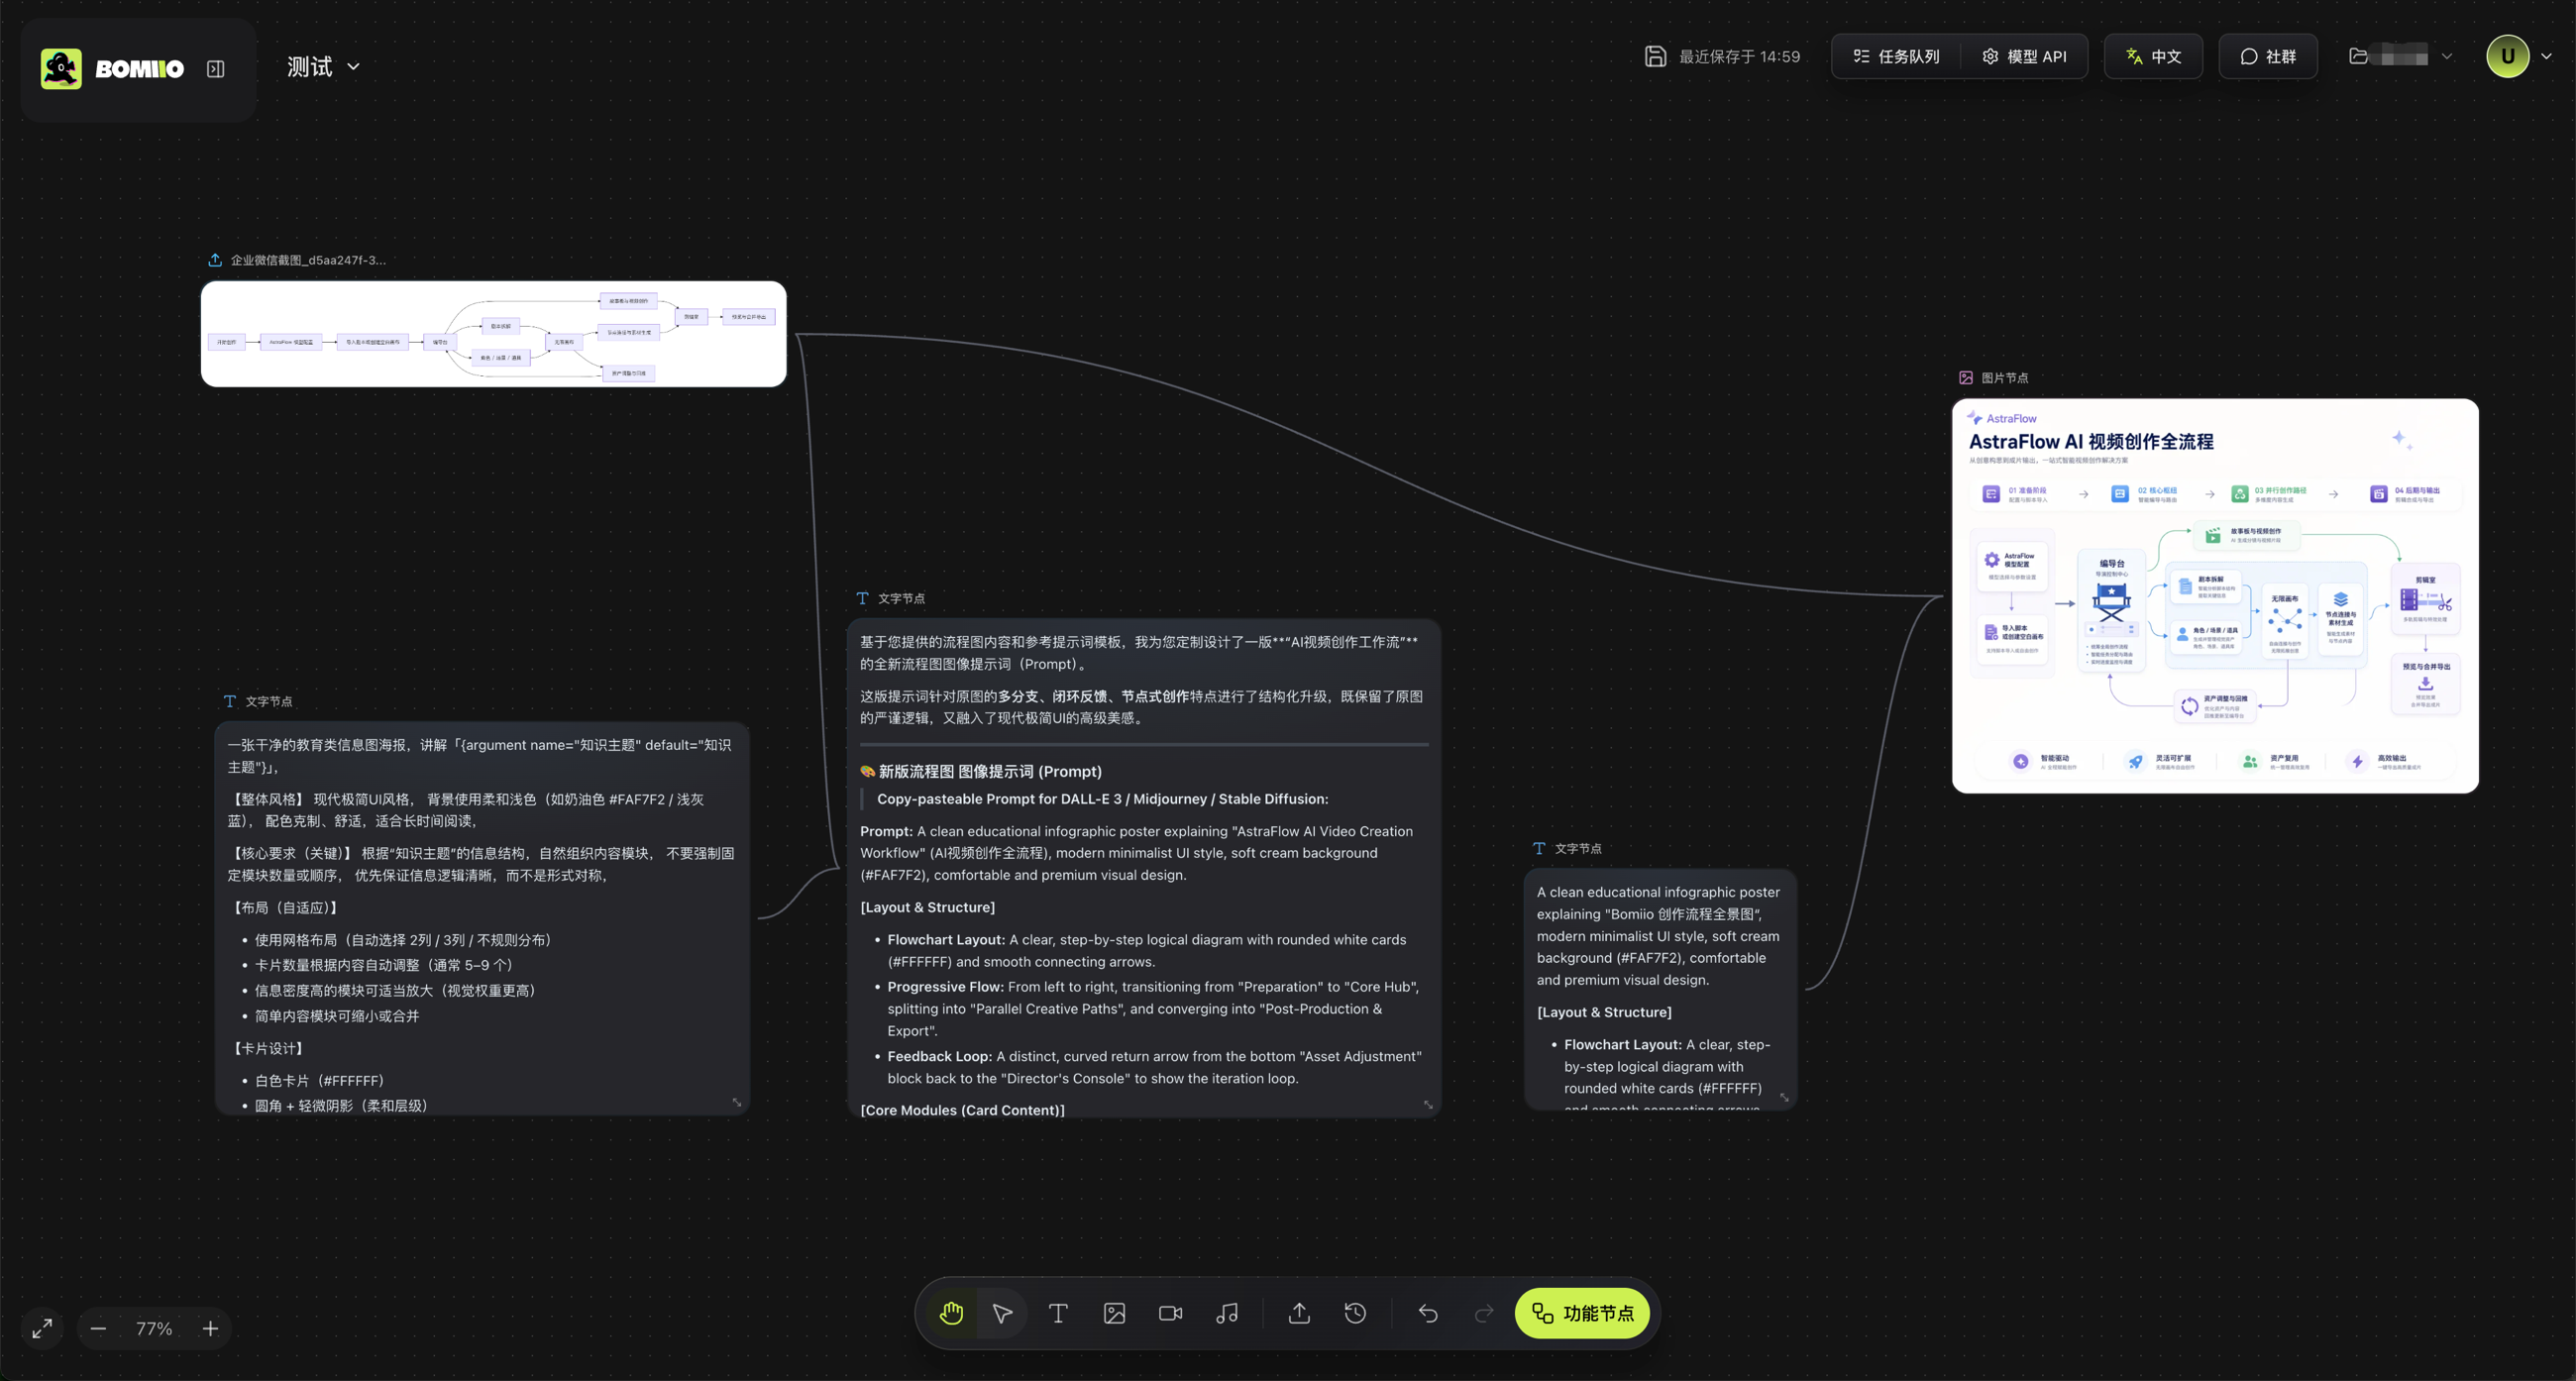
Task: Open the 社群 community button
Action: (x=2267, y=56)
